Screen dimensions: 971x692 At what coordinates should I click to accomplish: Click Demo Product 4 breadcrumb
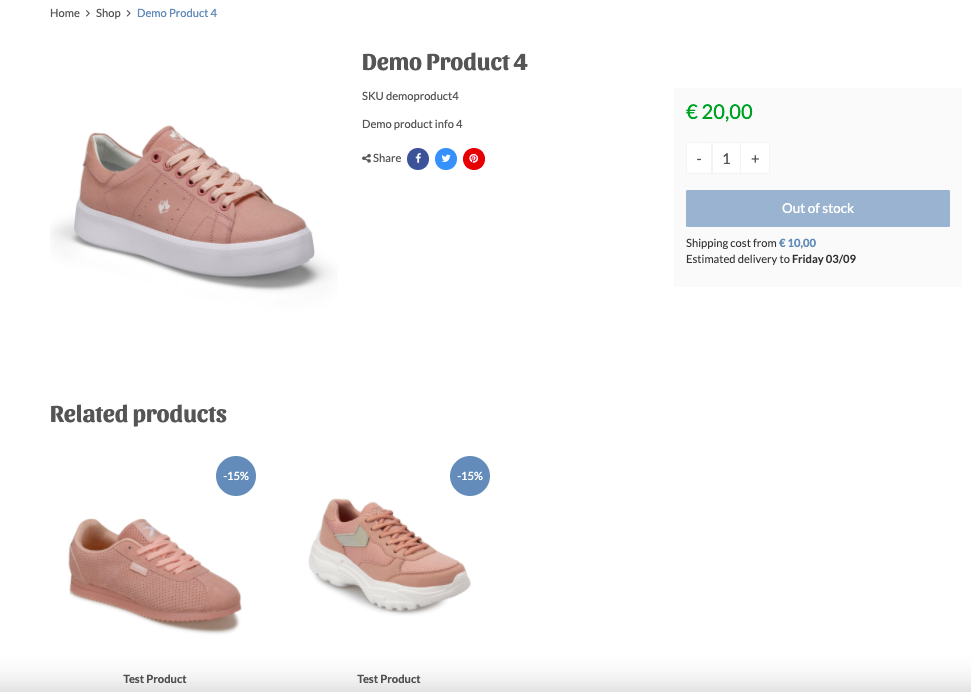point(177,13)
